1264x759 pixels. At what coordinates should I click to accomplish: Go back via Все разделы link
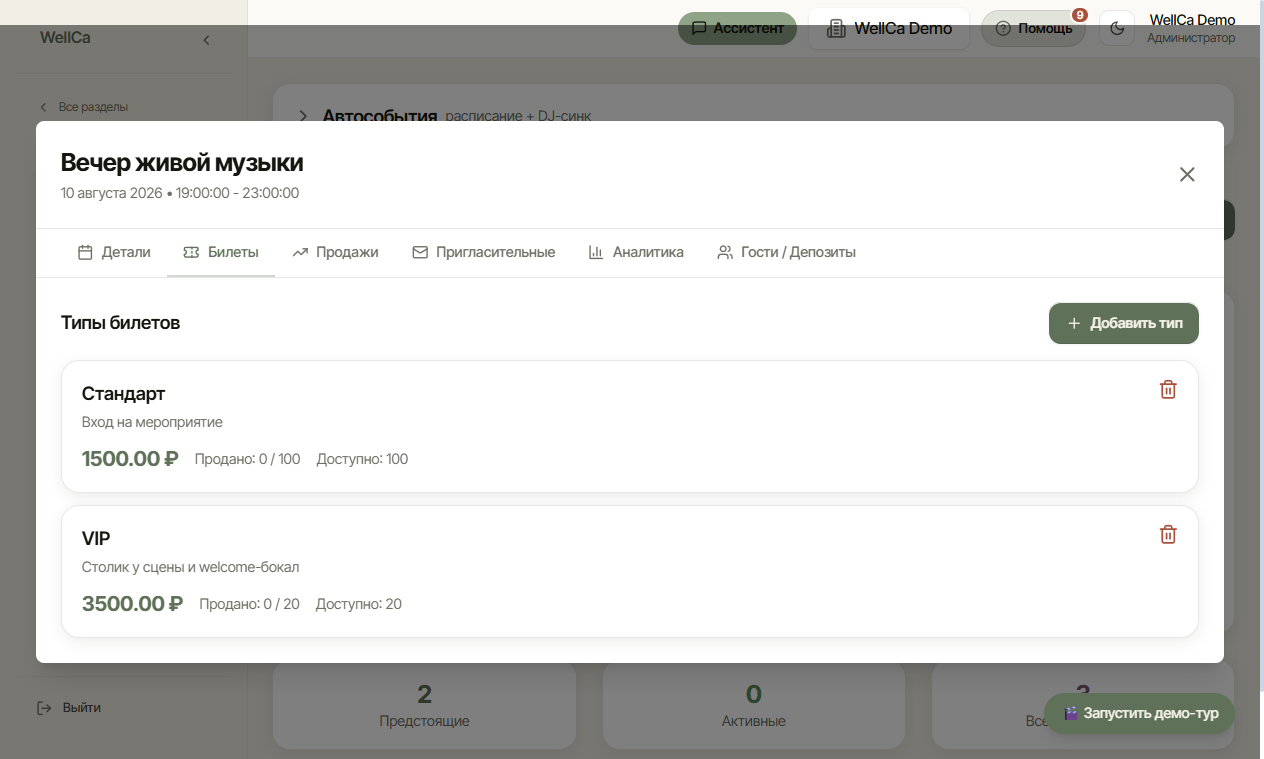(84, 107)
